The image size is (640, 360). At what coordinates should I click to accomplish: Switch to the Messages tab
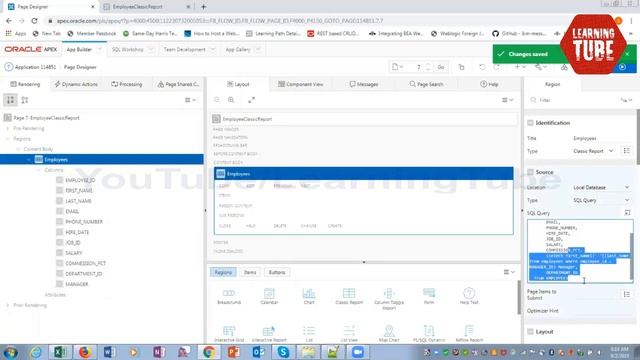coord(364,84)
